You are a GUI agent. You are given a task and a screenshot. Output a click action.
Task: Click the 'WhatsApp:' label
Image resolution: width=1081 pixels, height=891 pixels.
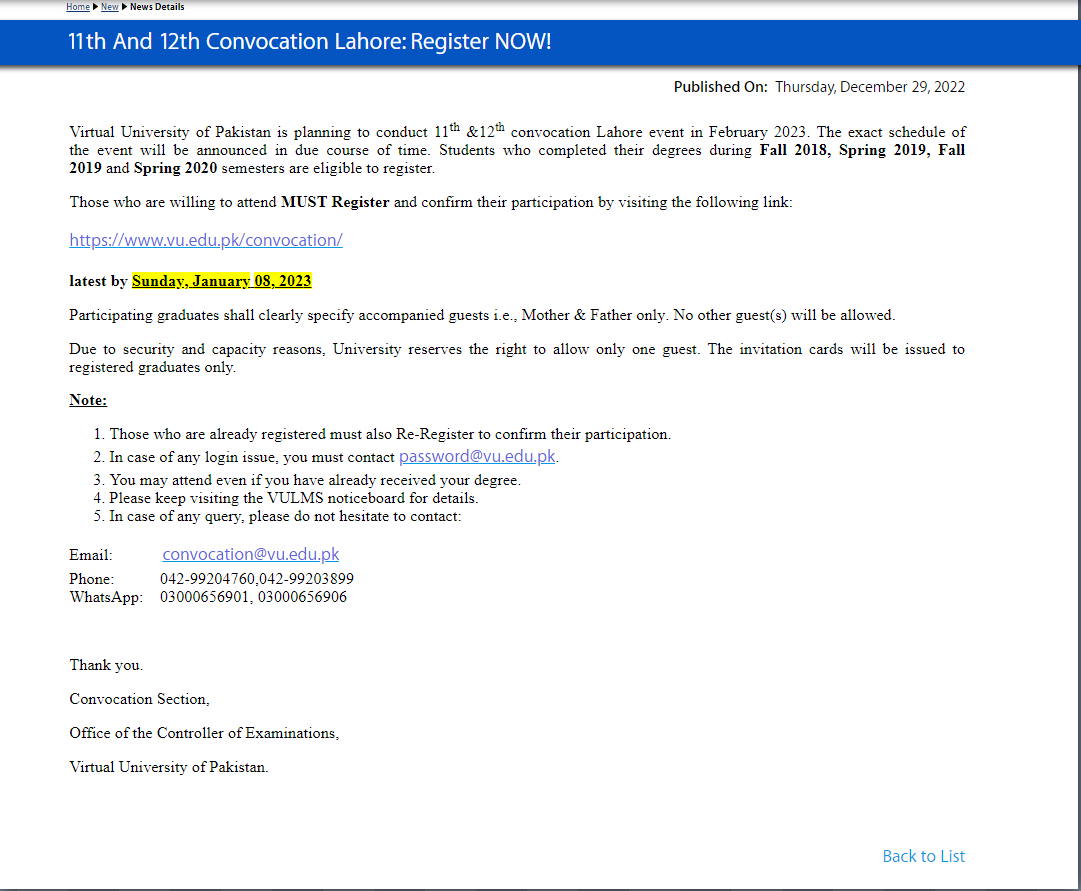(x=106, y=597)
